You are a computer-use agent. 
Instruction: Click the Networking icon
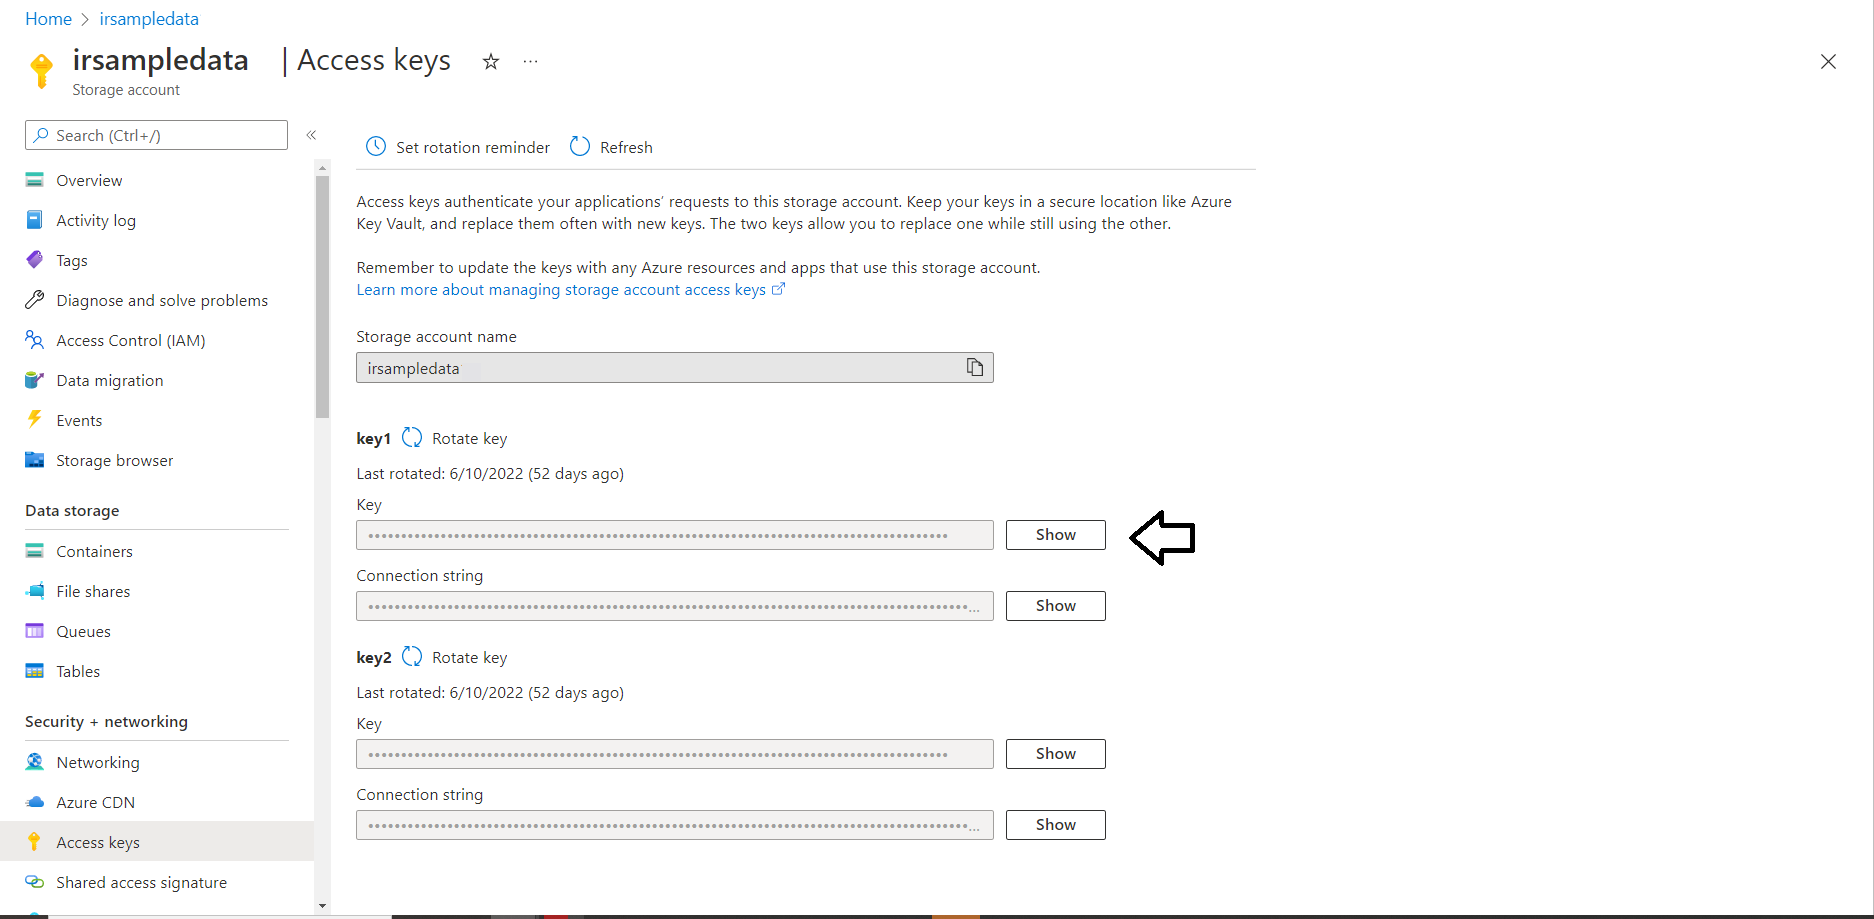(35, 762)
